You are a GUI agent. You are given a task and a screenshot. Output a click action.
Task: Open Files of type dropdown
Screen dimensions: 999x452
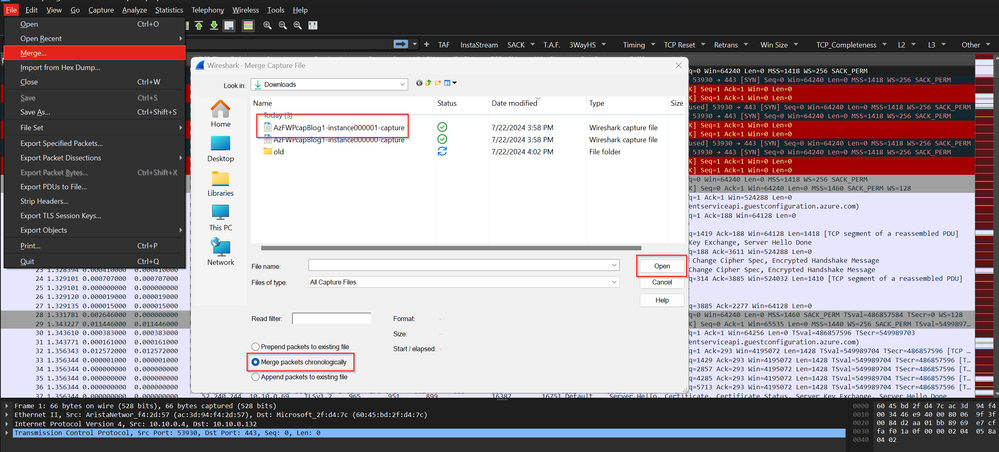tap(614, 282)
